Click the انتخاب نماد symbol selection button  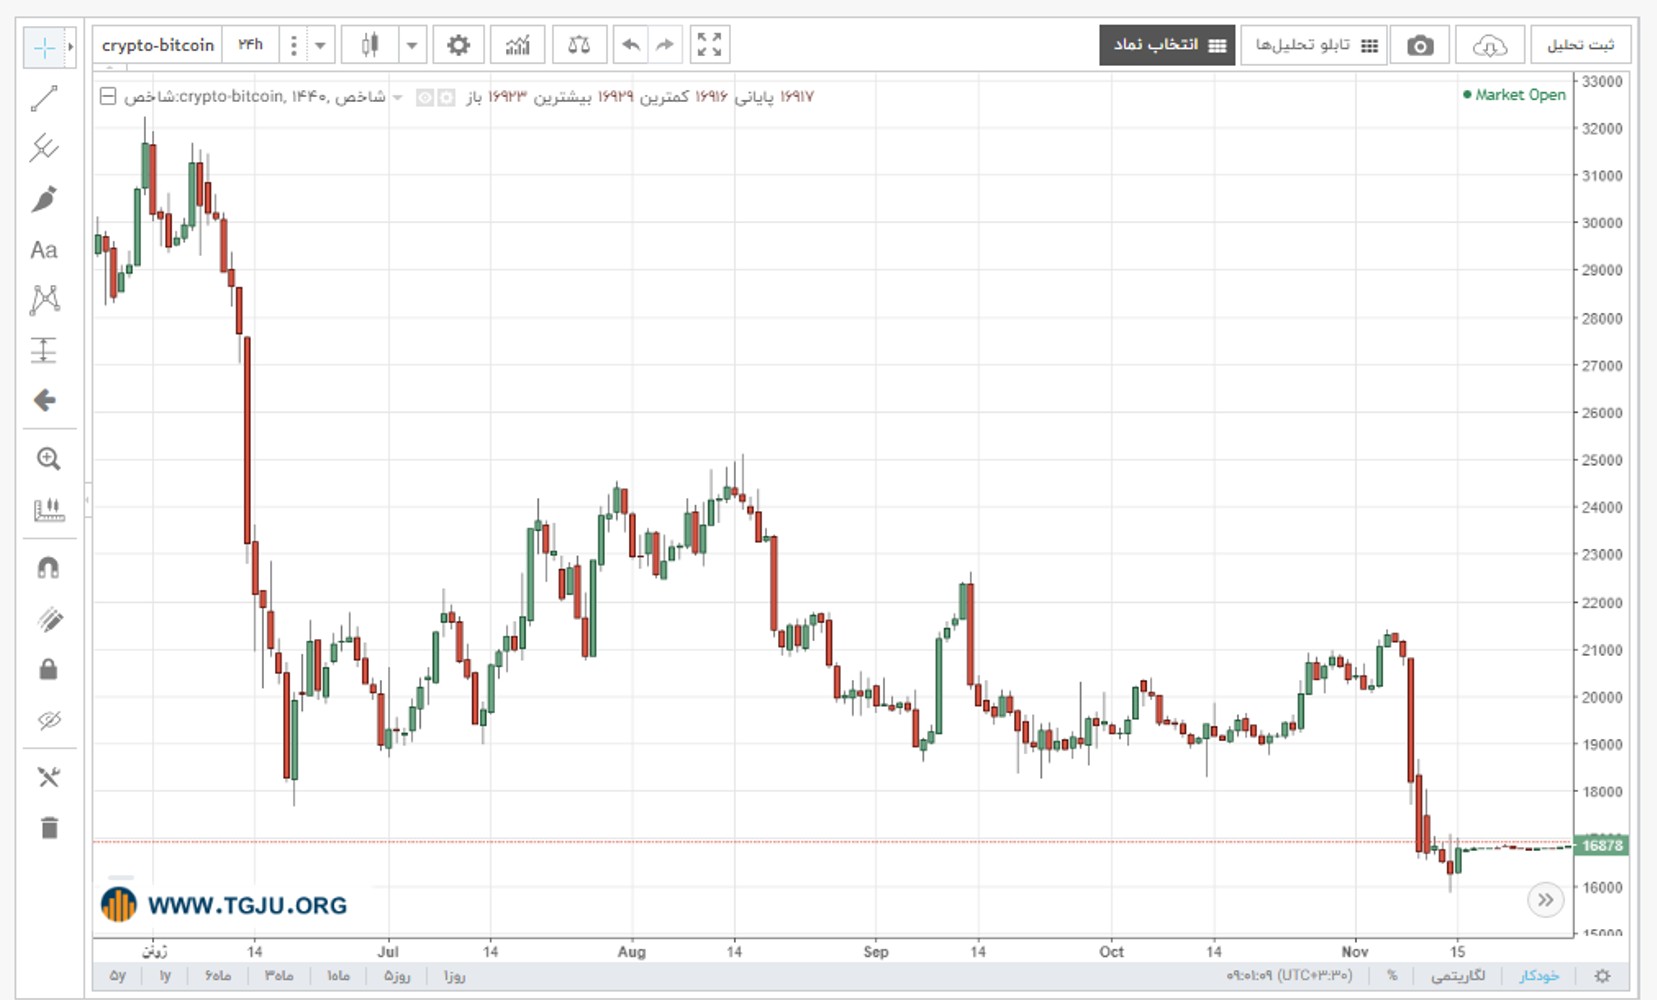[x=1168, y=45]
